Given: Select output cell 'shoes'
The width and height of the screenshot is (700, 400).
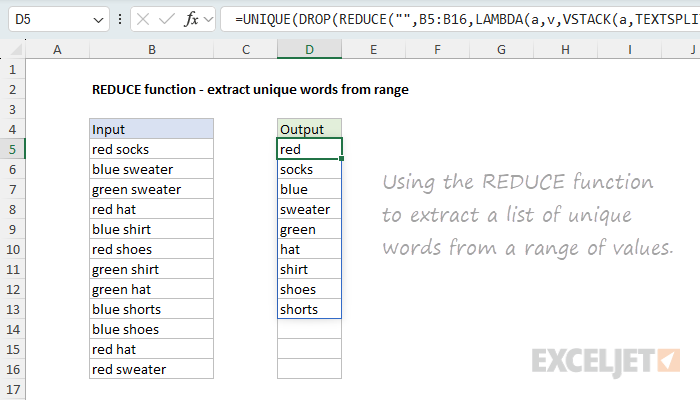Looking at the screenshot, I should point(309,289).
